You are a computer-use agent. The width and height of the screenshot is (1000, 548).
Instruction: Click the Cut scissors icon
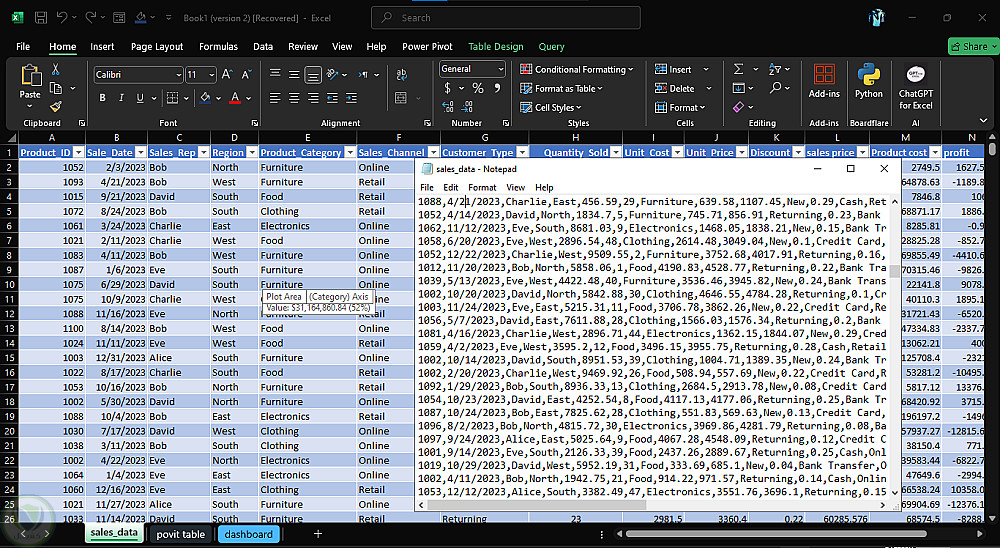[56, 70]
